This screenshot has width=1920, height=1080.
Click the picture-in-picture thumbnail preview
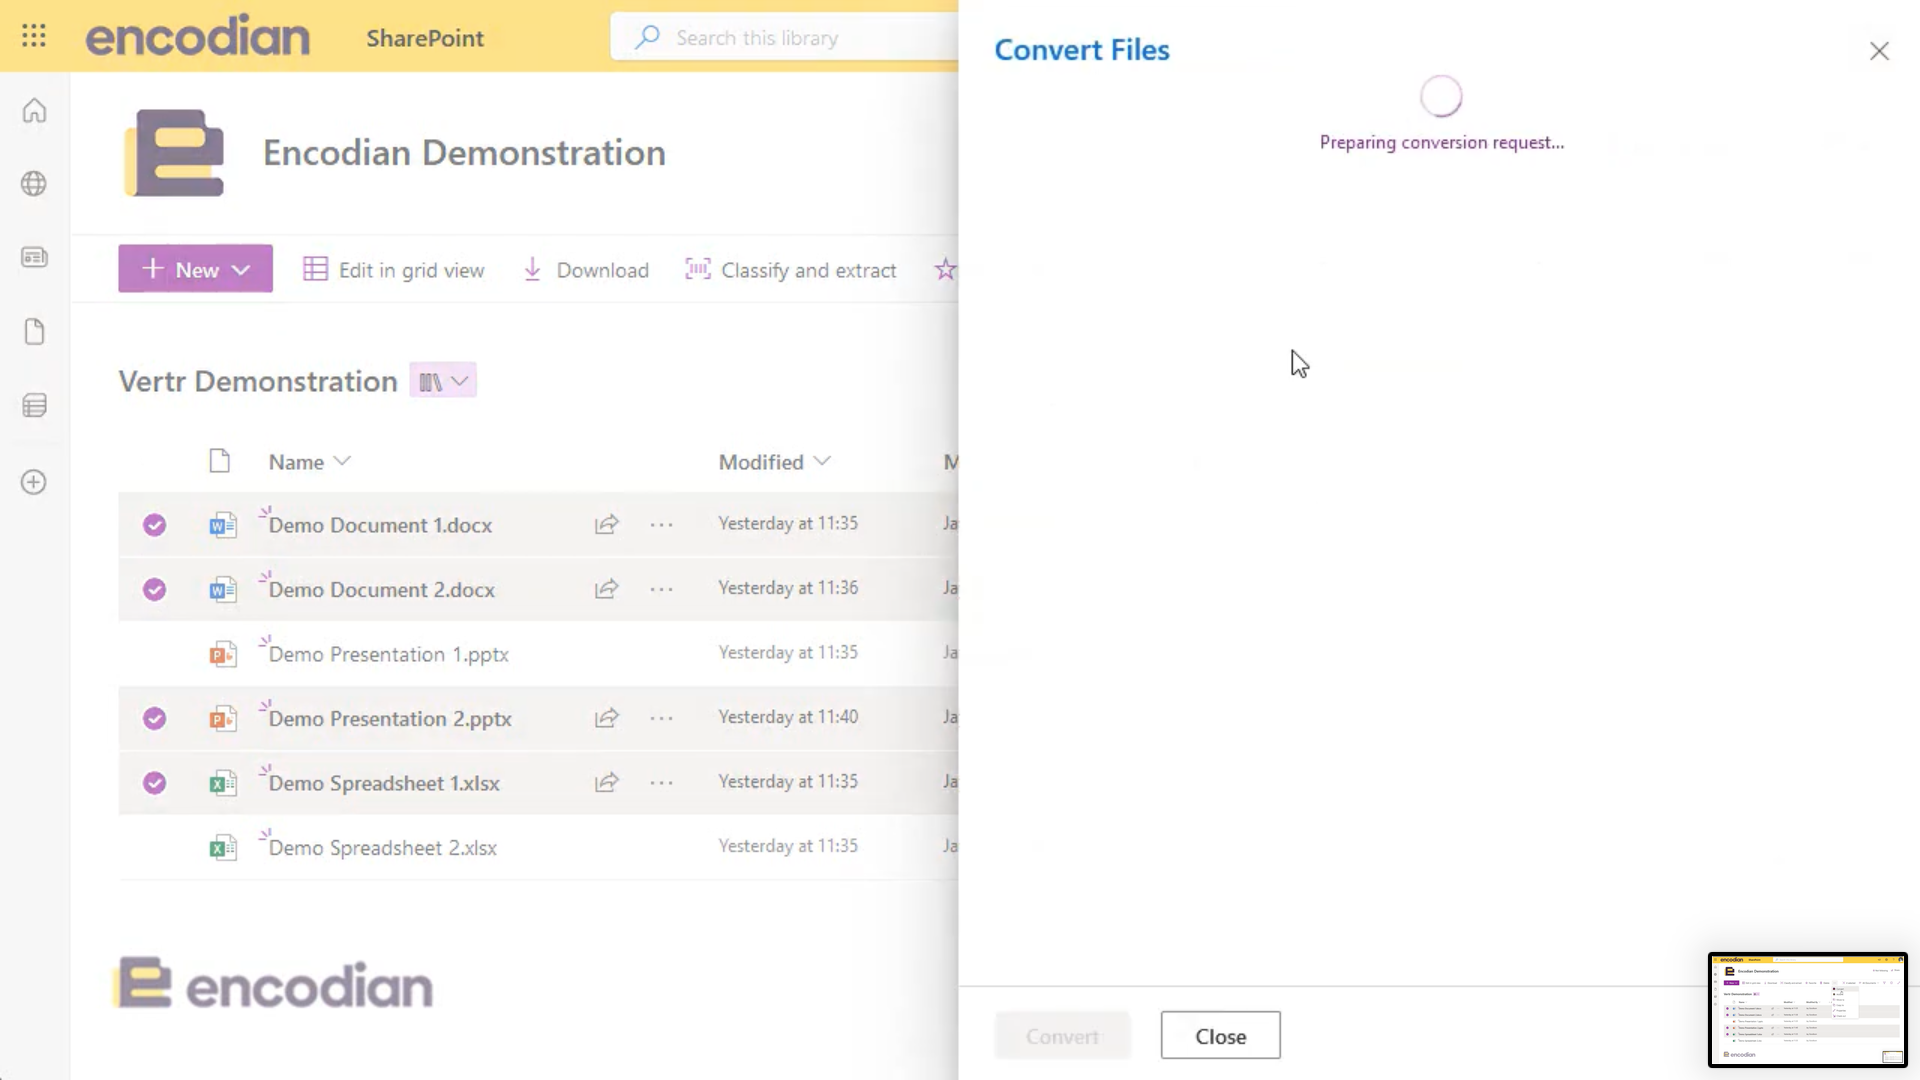(1807, 1009)
